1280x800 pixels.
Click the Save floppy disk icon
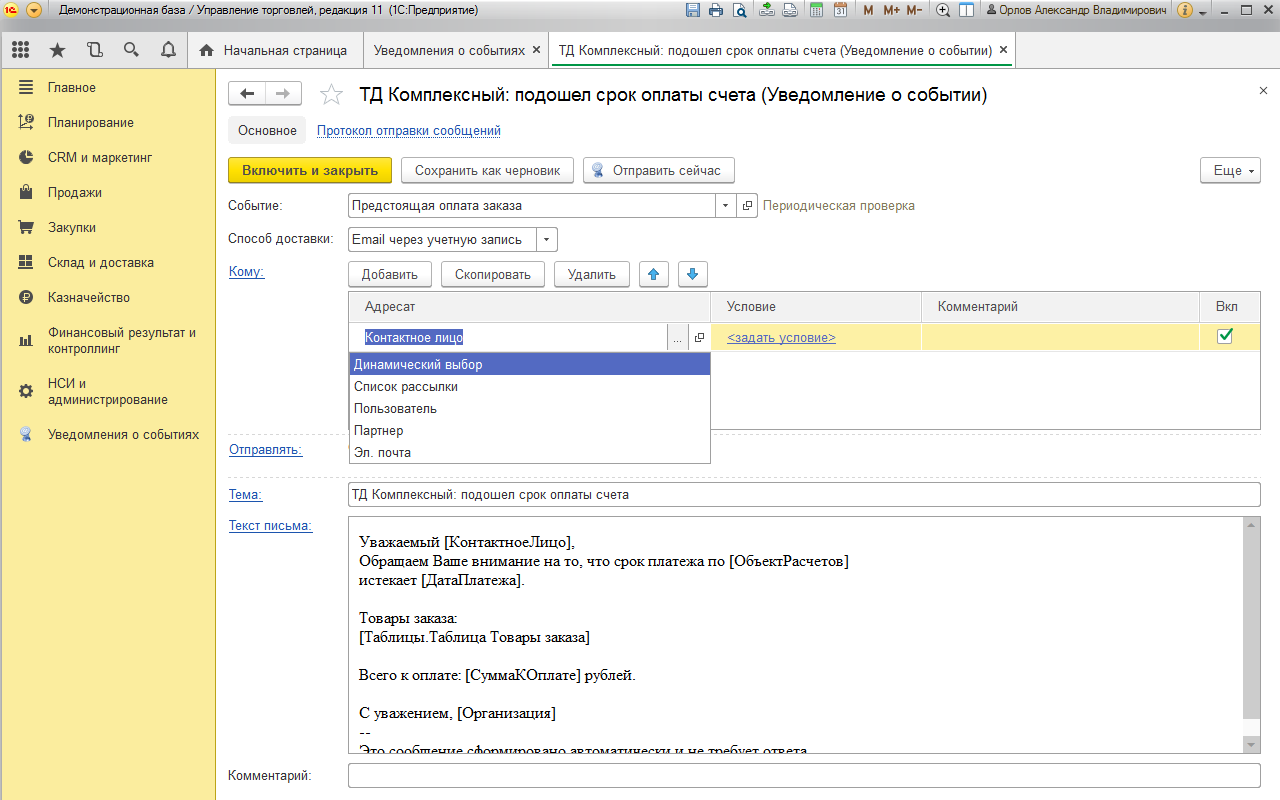693,10
